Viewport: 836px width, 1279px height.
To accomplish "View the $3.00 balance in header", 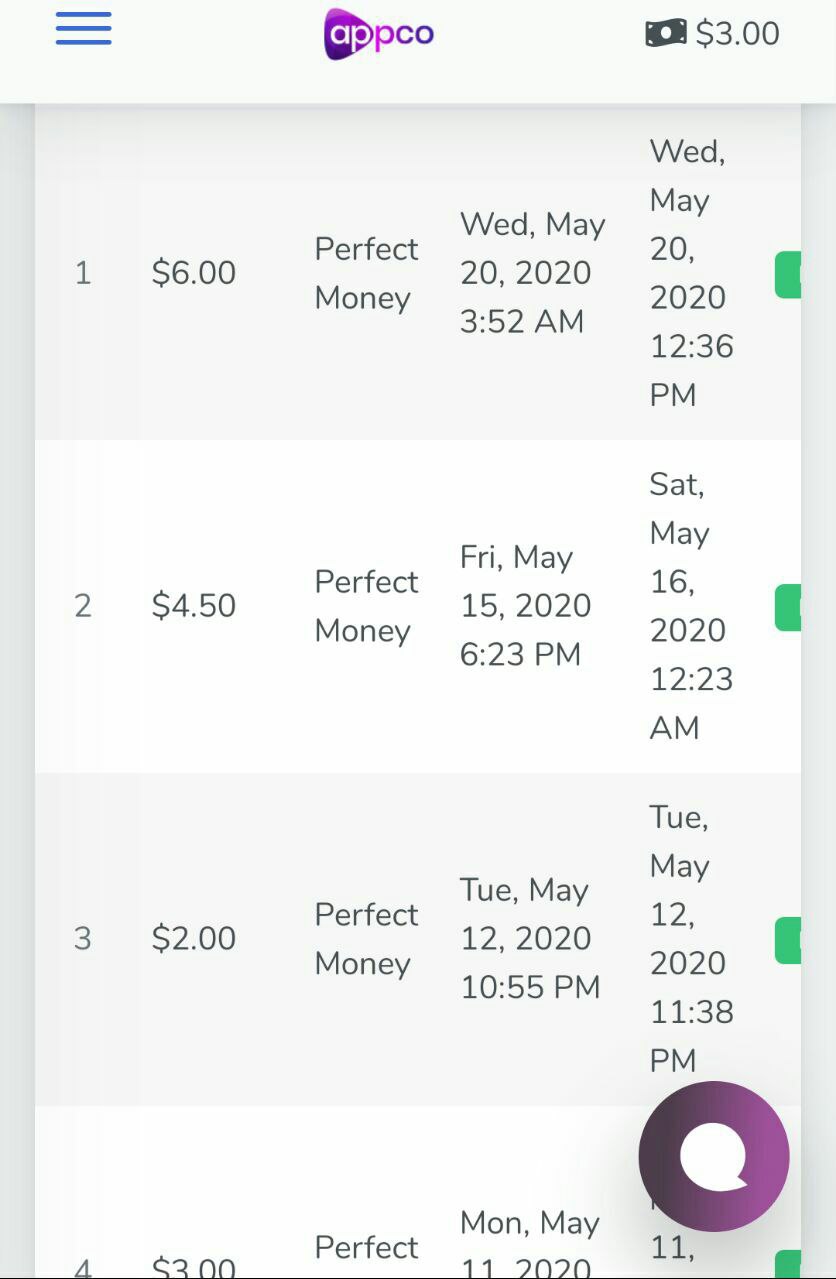I will pyautogui.click(x=737, y=34).
